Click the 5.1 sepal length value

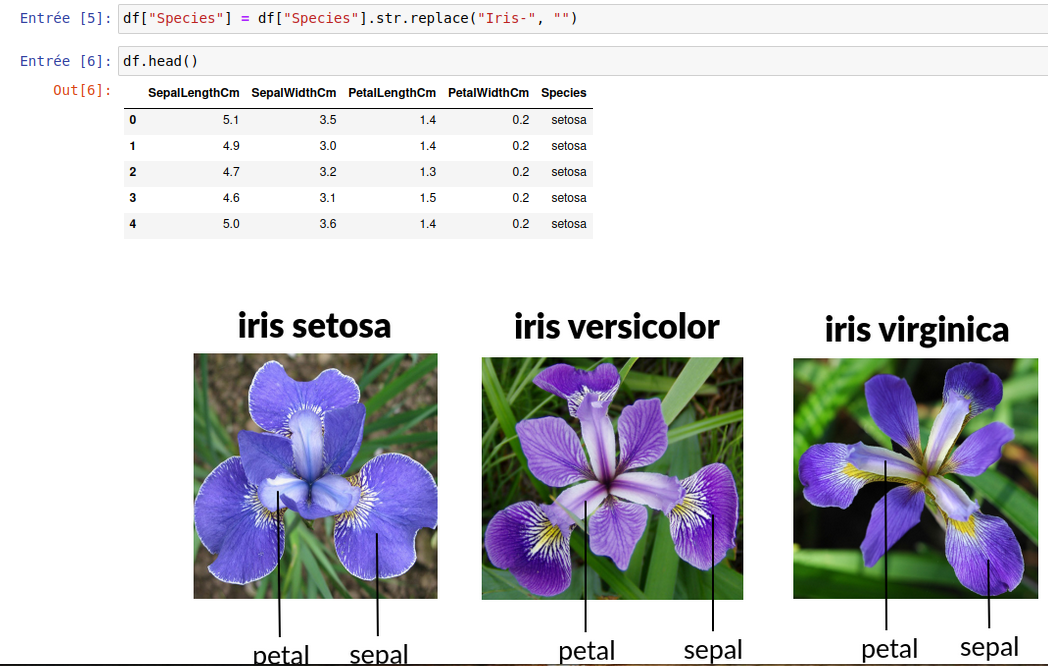231,120
